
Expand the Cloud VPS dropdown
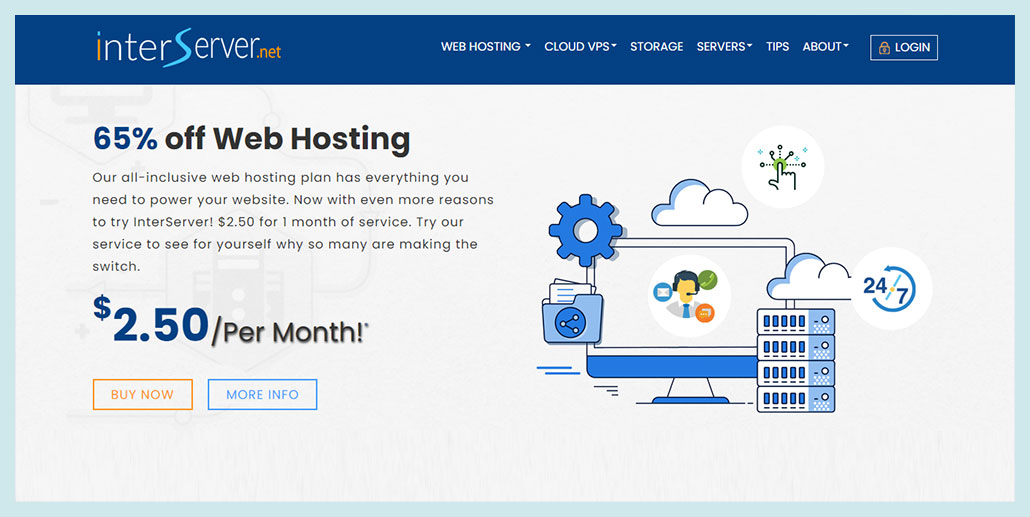point(580,47)
